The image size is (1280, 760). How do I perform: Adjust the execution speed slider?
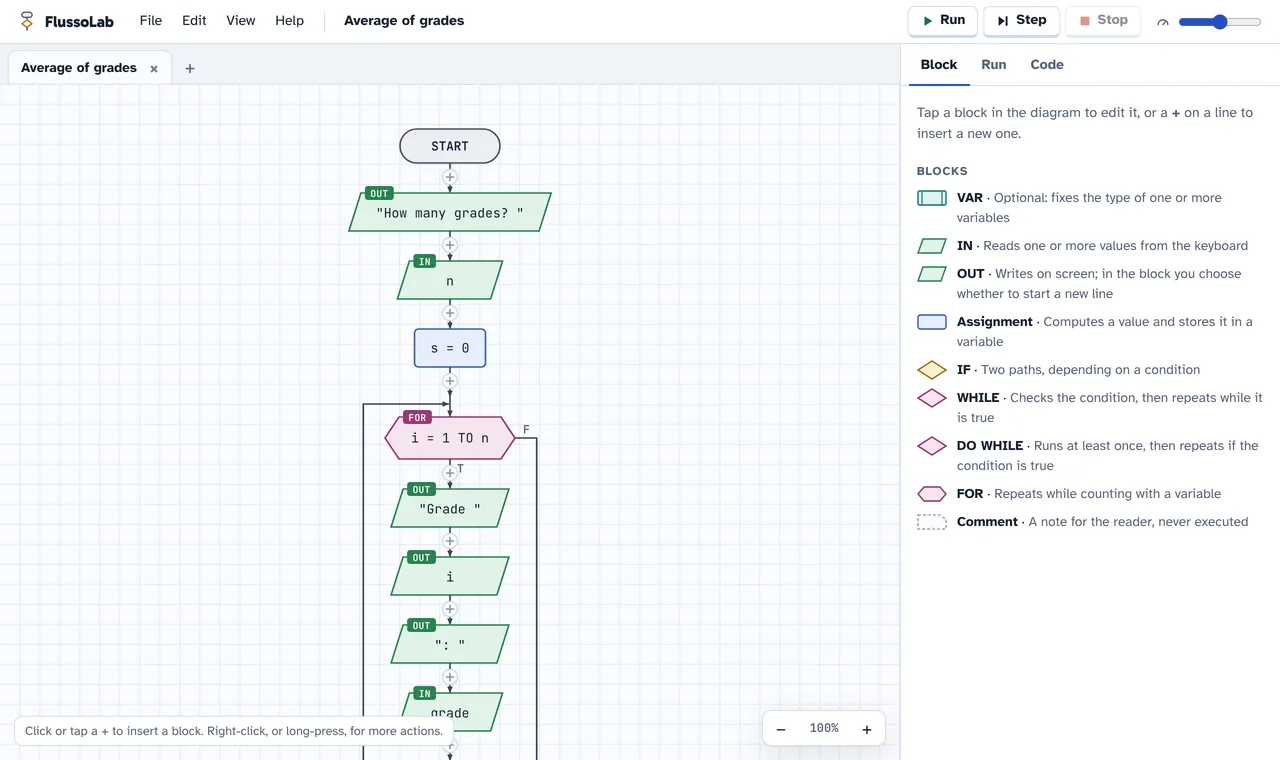tap(1220, 22)
